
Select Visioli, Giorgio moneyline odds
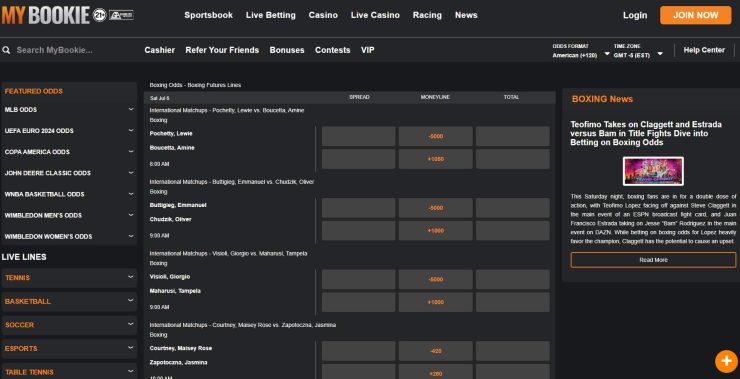pos(436,279)
